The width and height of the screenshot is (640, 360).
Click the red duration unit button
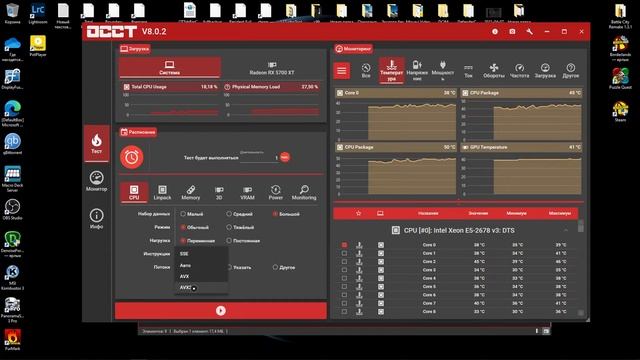[285, 157]
